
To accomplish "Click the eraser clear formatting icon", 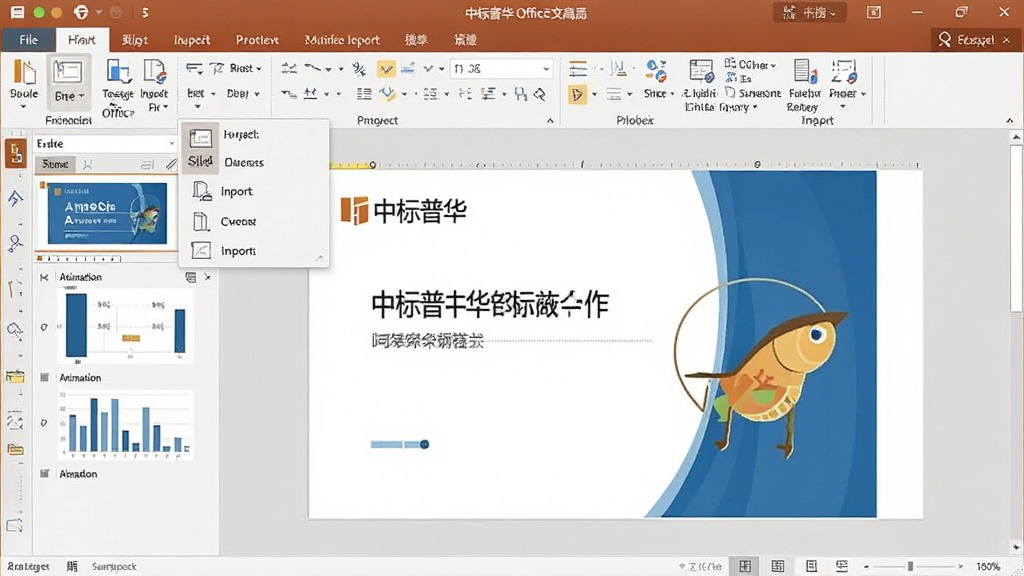I will point(539,94).
